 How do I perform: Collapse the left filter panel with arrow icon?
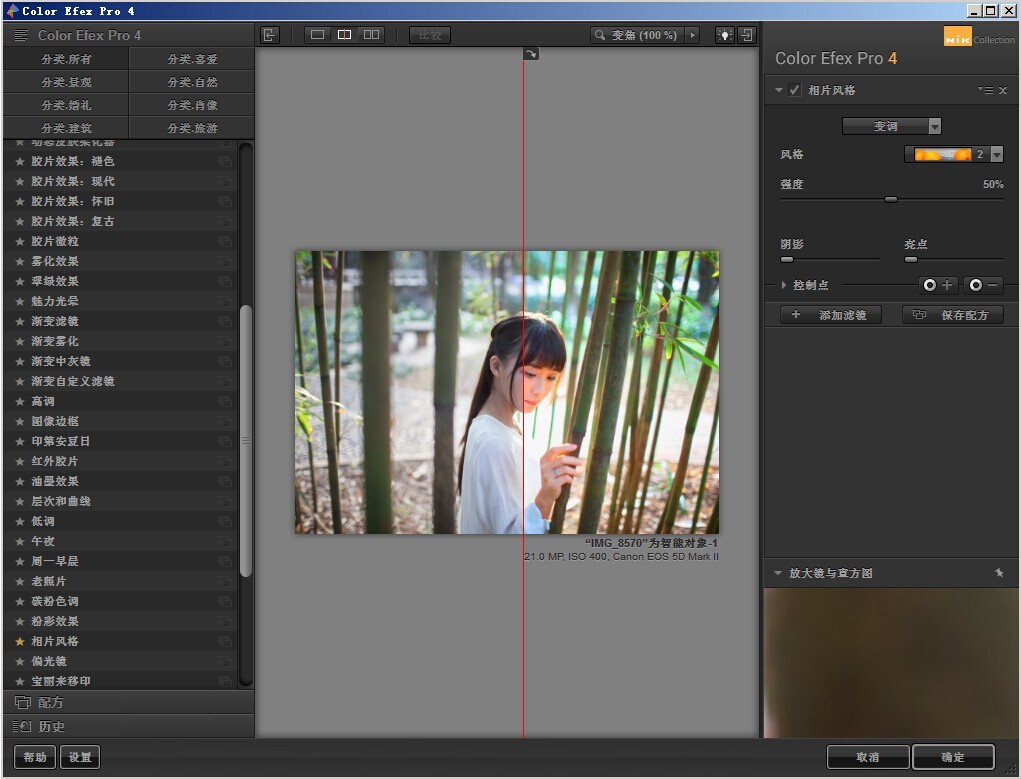pos(270,35)
